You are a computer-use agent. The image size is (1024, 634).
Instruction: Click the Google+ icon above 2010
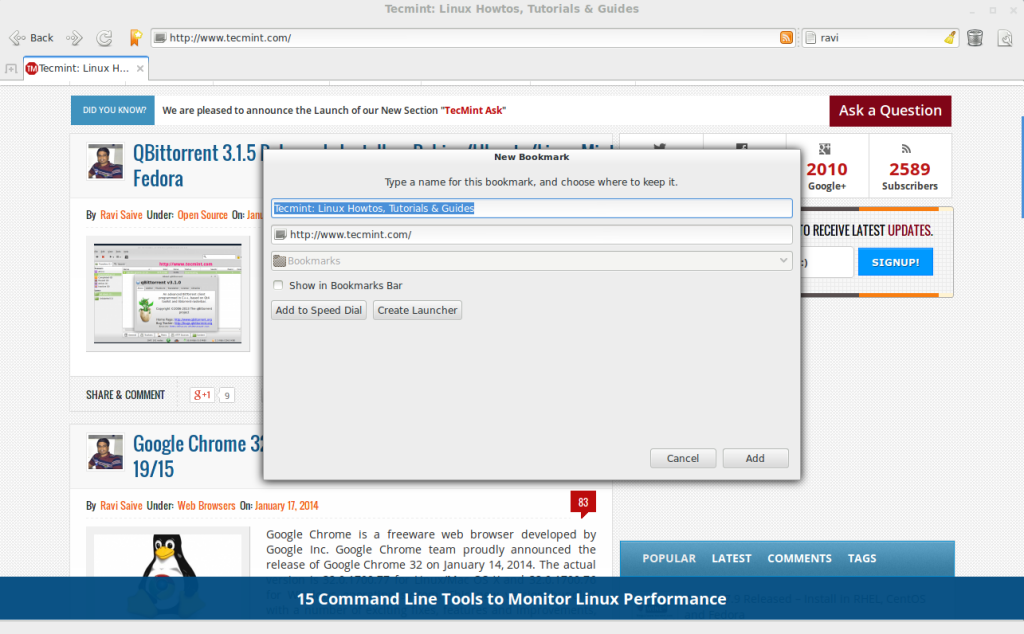(x=825, y=149)
